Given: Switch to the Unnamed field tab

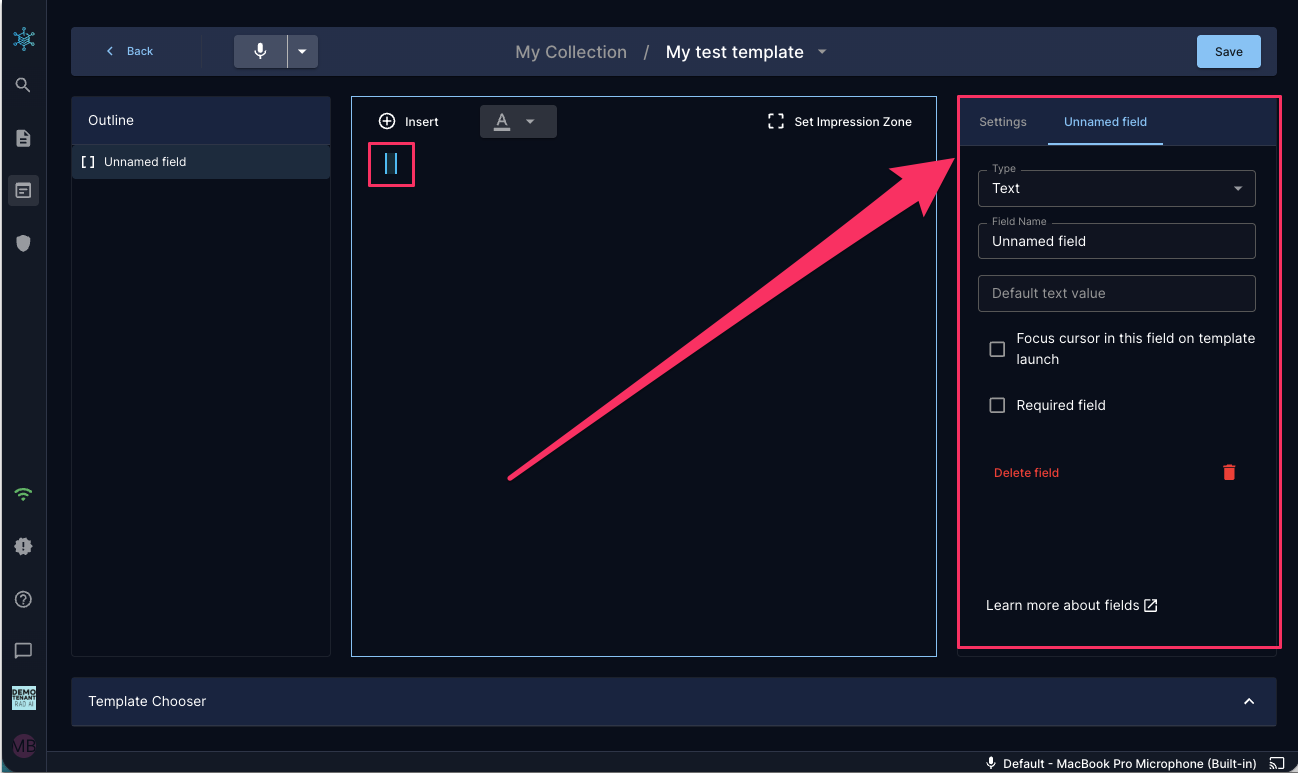Looking at the screenshot, I should pos(1105,122).
